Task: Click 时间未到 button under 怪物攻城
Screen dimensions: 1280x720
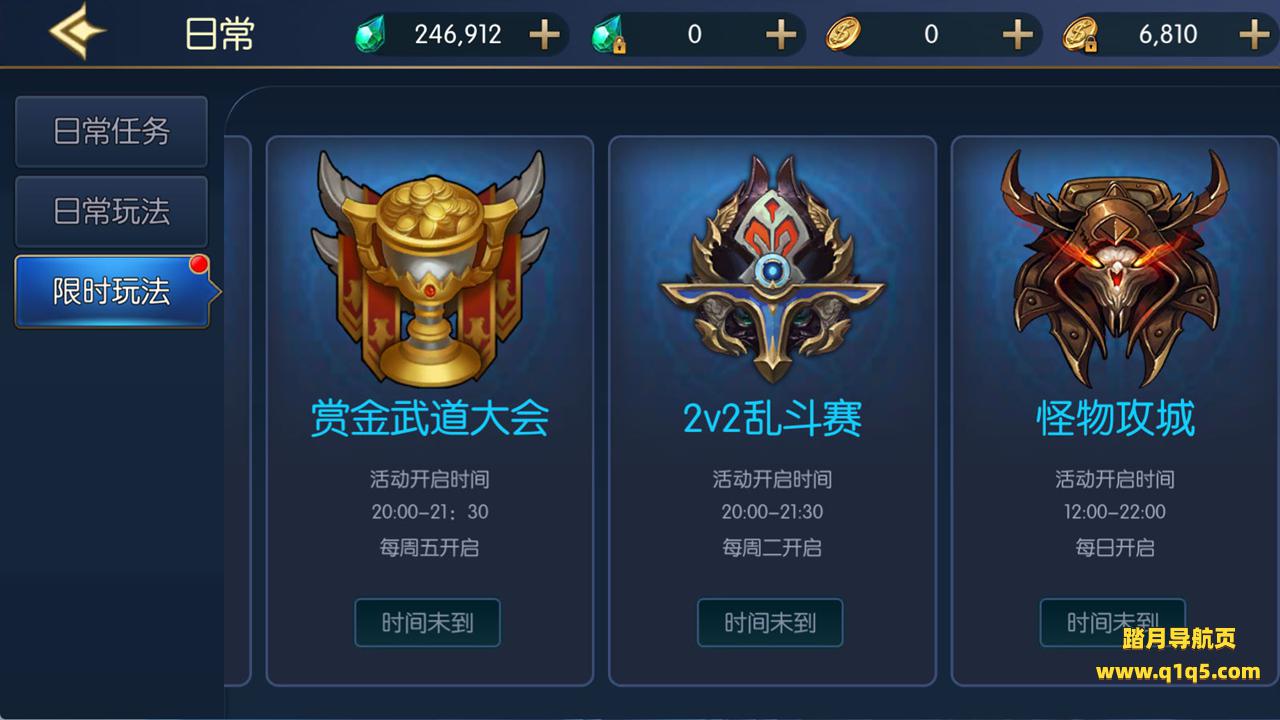Action: [x=1113, y=623]
